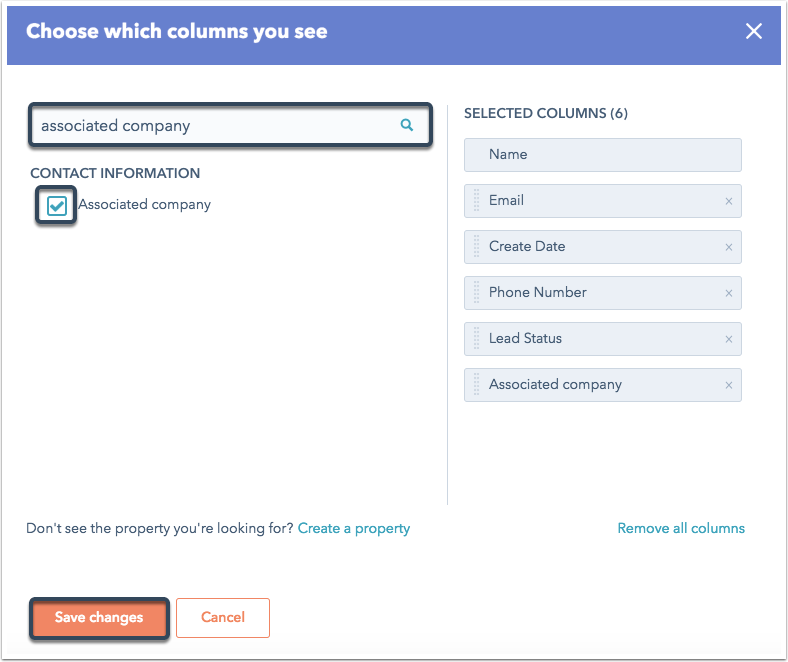Save changes to columns
Image resolution: width=788 pixels, height=662 pixels.
(99, 618)
